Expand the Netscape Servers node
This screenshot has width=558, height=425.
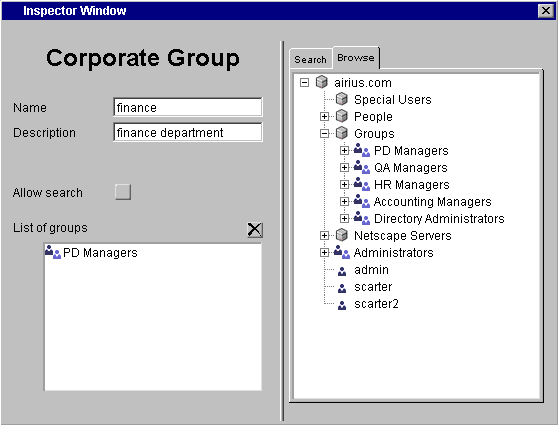point(324,235)
